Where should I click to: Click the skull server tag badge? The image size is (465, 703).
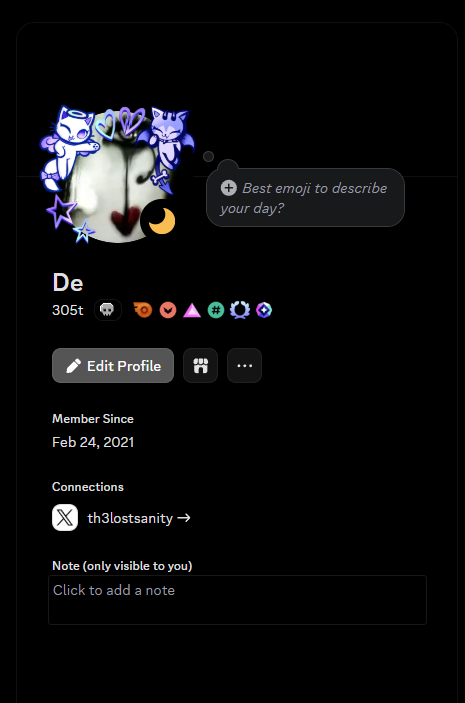point(108,310)
